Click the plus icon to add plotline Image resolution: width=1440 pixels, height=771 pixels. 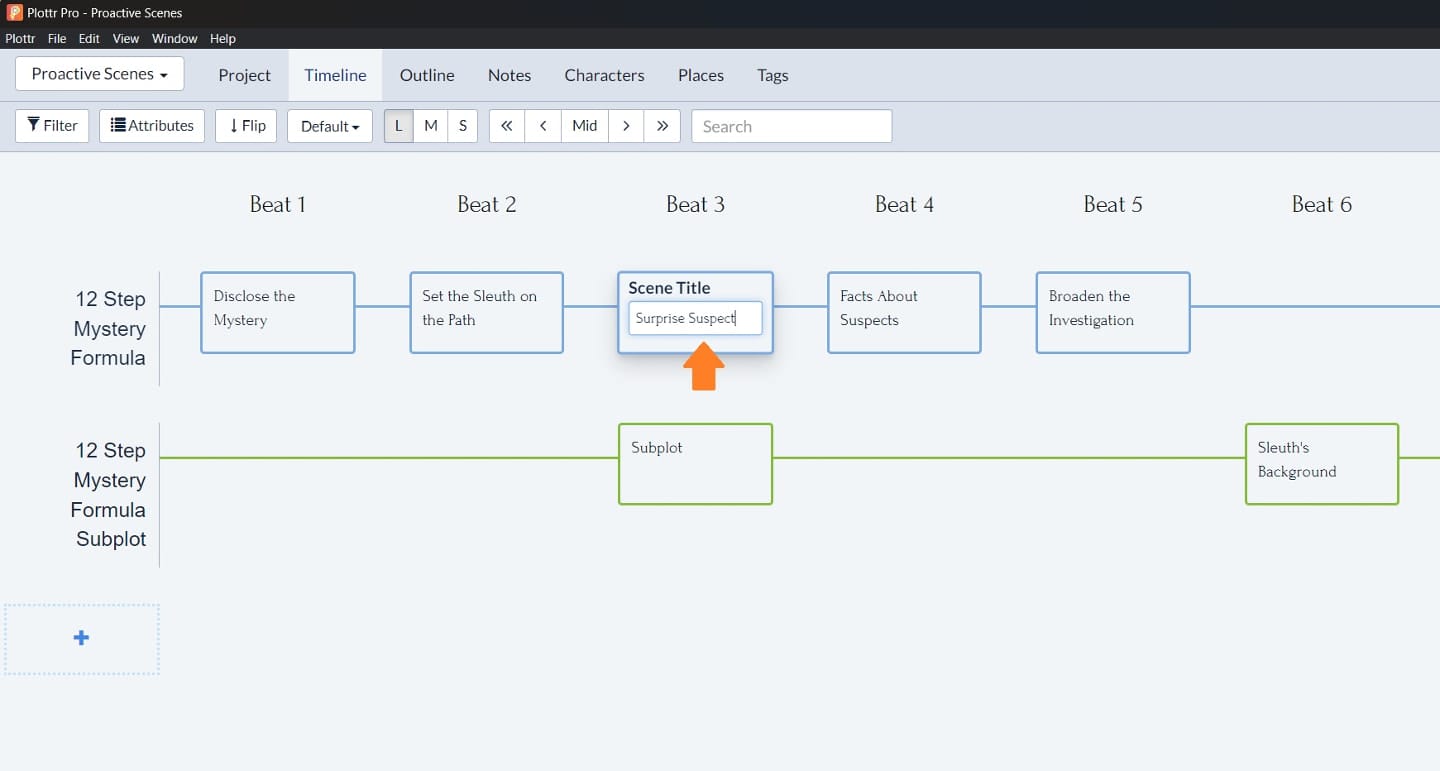tap(81, 638)
